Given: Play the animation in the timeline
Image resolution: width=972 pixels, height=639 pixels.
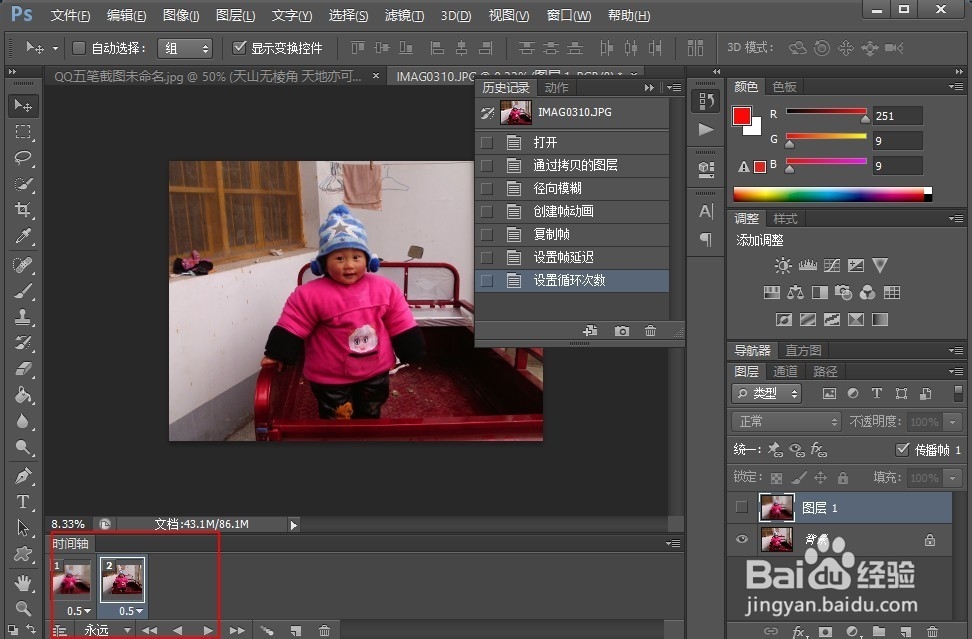Looking at the screenshot, I should (x=207, y=631).
